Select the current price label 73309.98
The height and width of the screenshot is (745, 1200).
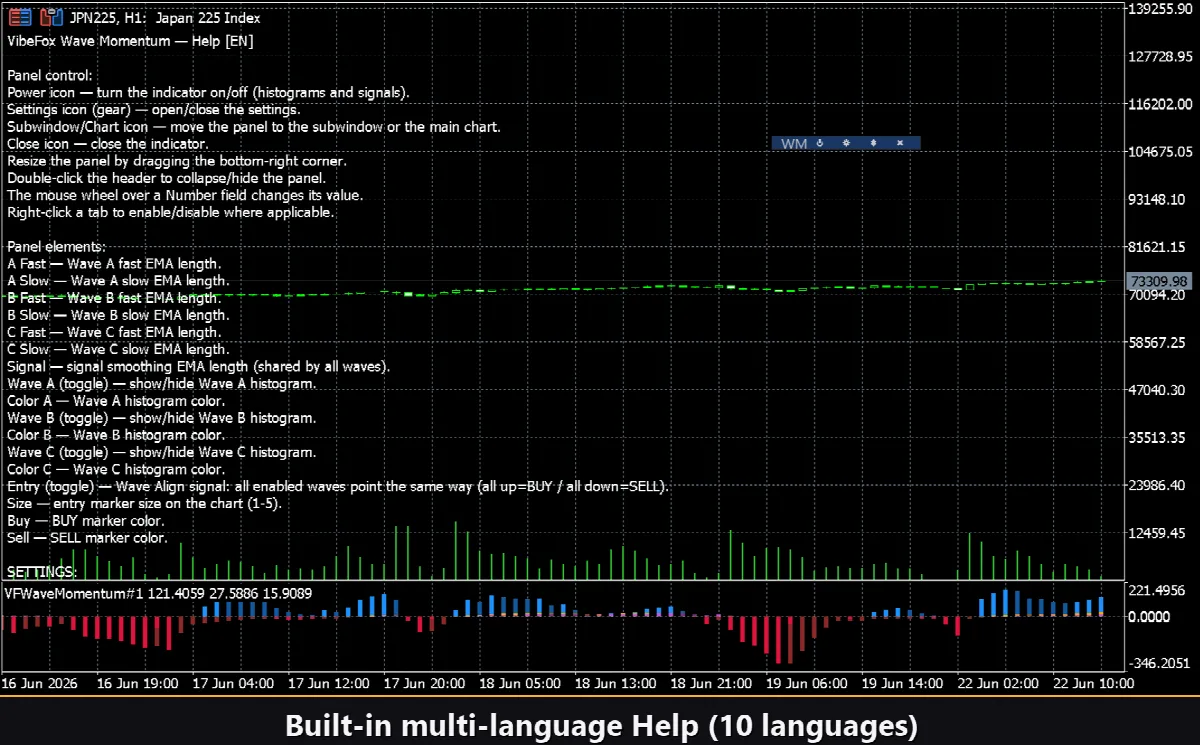1158,282
